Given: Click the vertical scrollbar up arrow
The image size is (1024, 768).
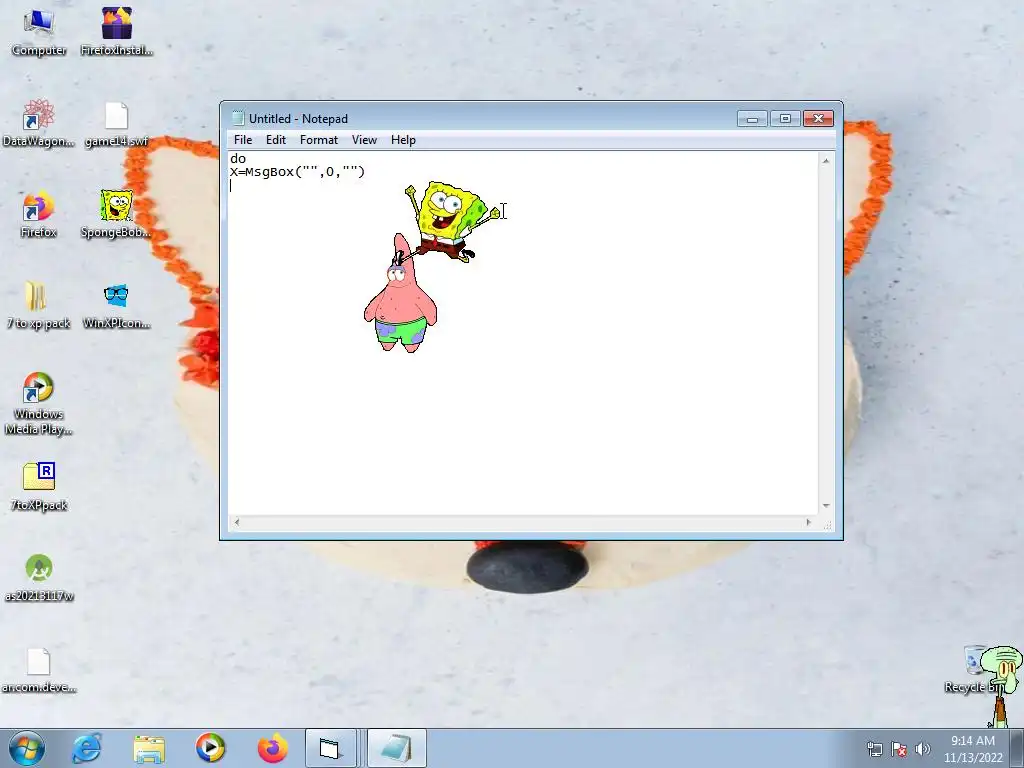Looking at the screenshot, I should tap(826, 161).
